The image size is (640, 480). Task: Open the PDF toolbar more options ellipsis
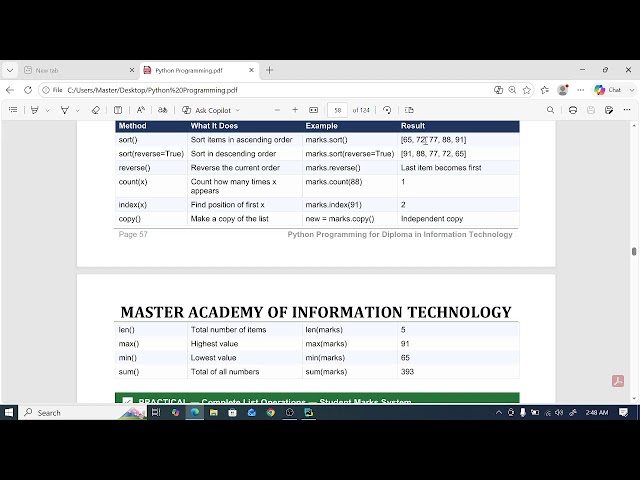coord(627,110)
